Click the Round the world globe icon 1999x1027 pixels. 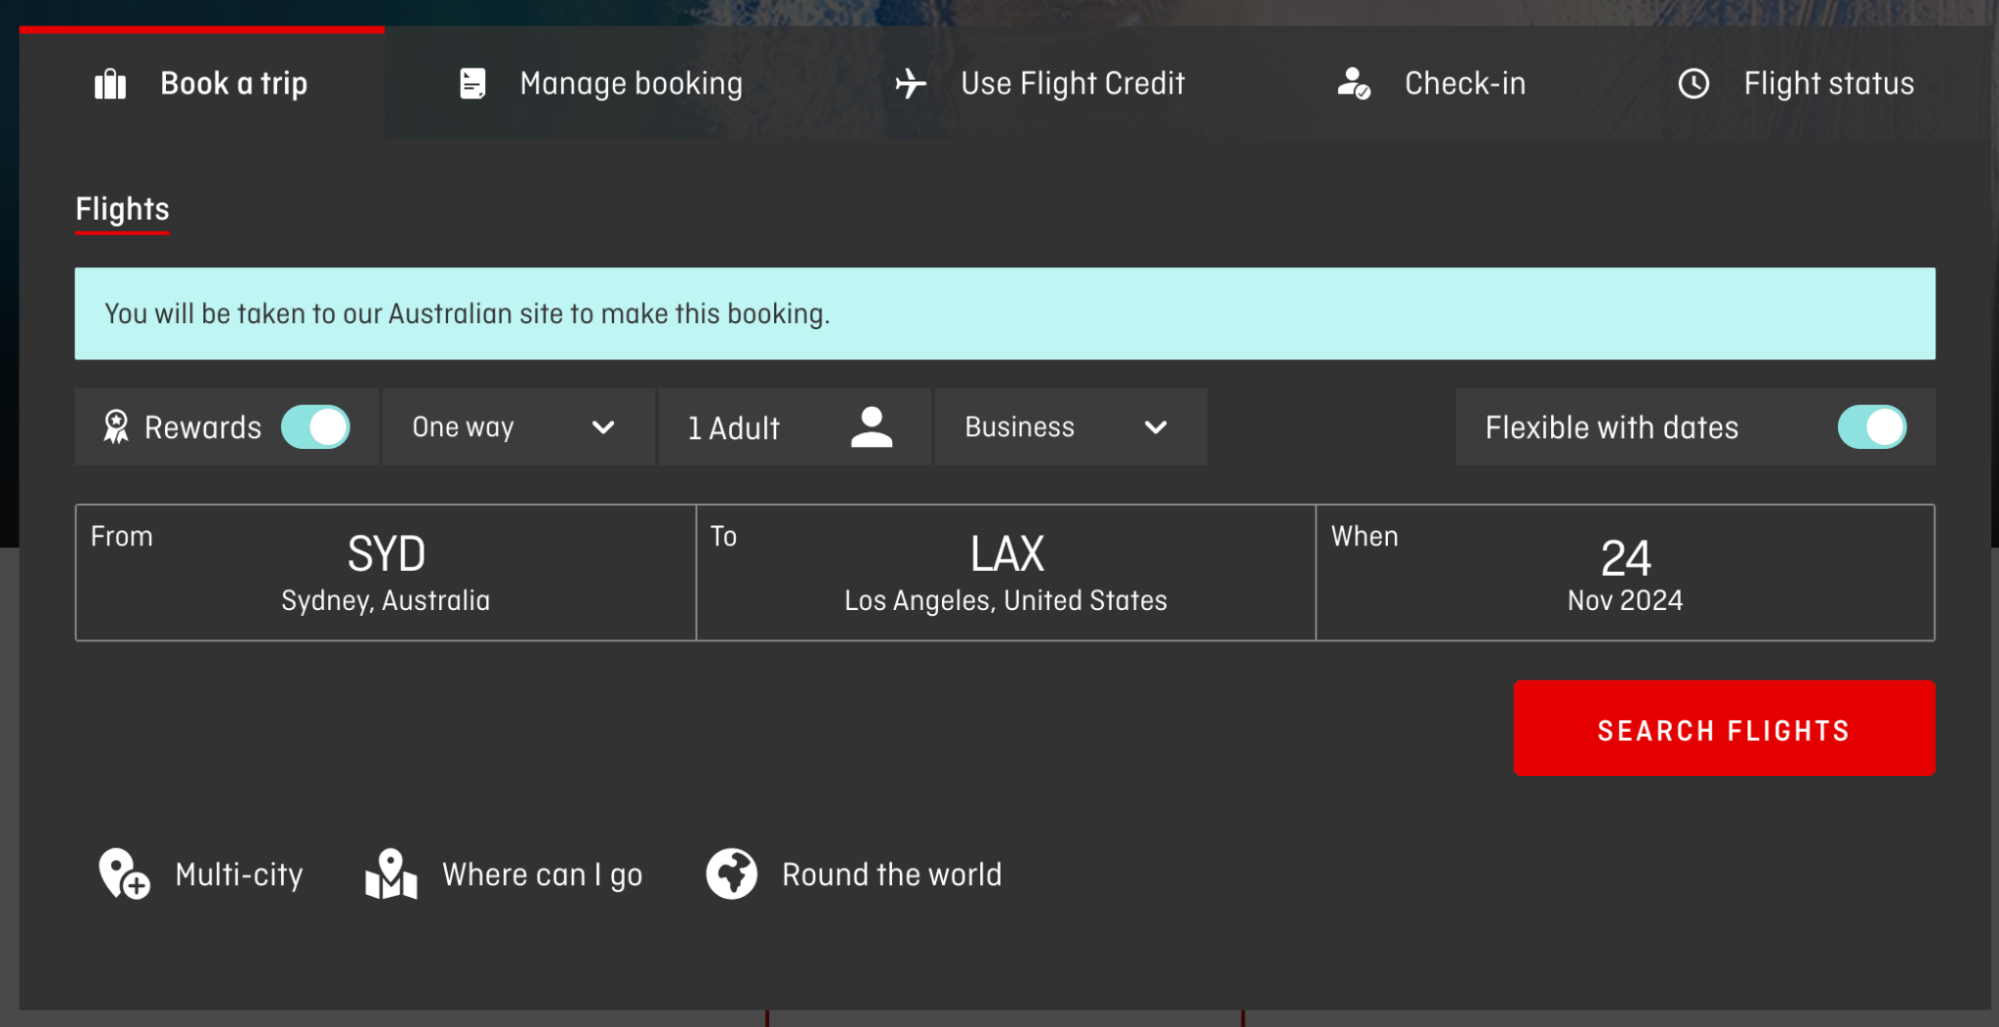pyautogui.click(x=731, y=874)
